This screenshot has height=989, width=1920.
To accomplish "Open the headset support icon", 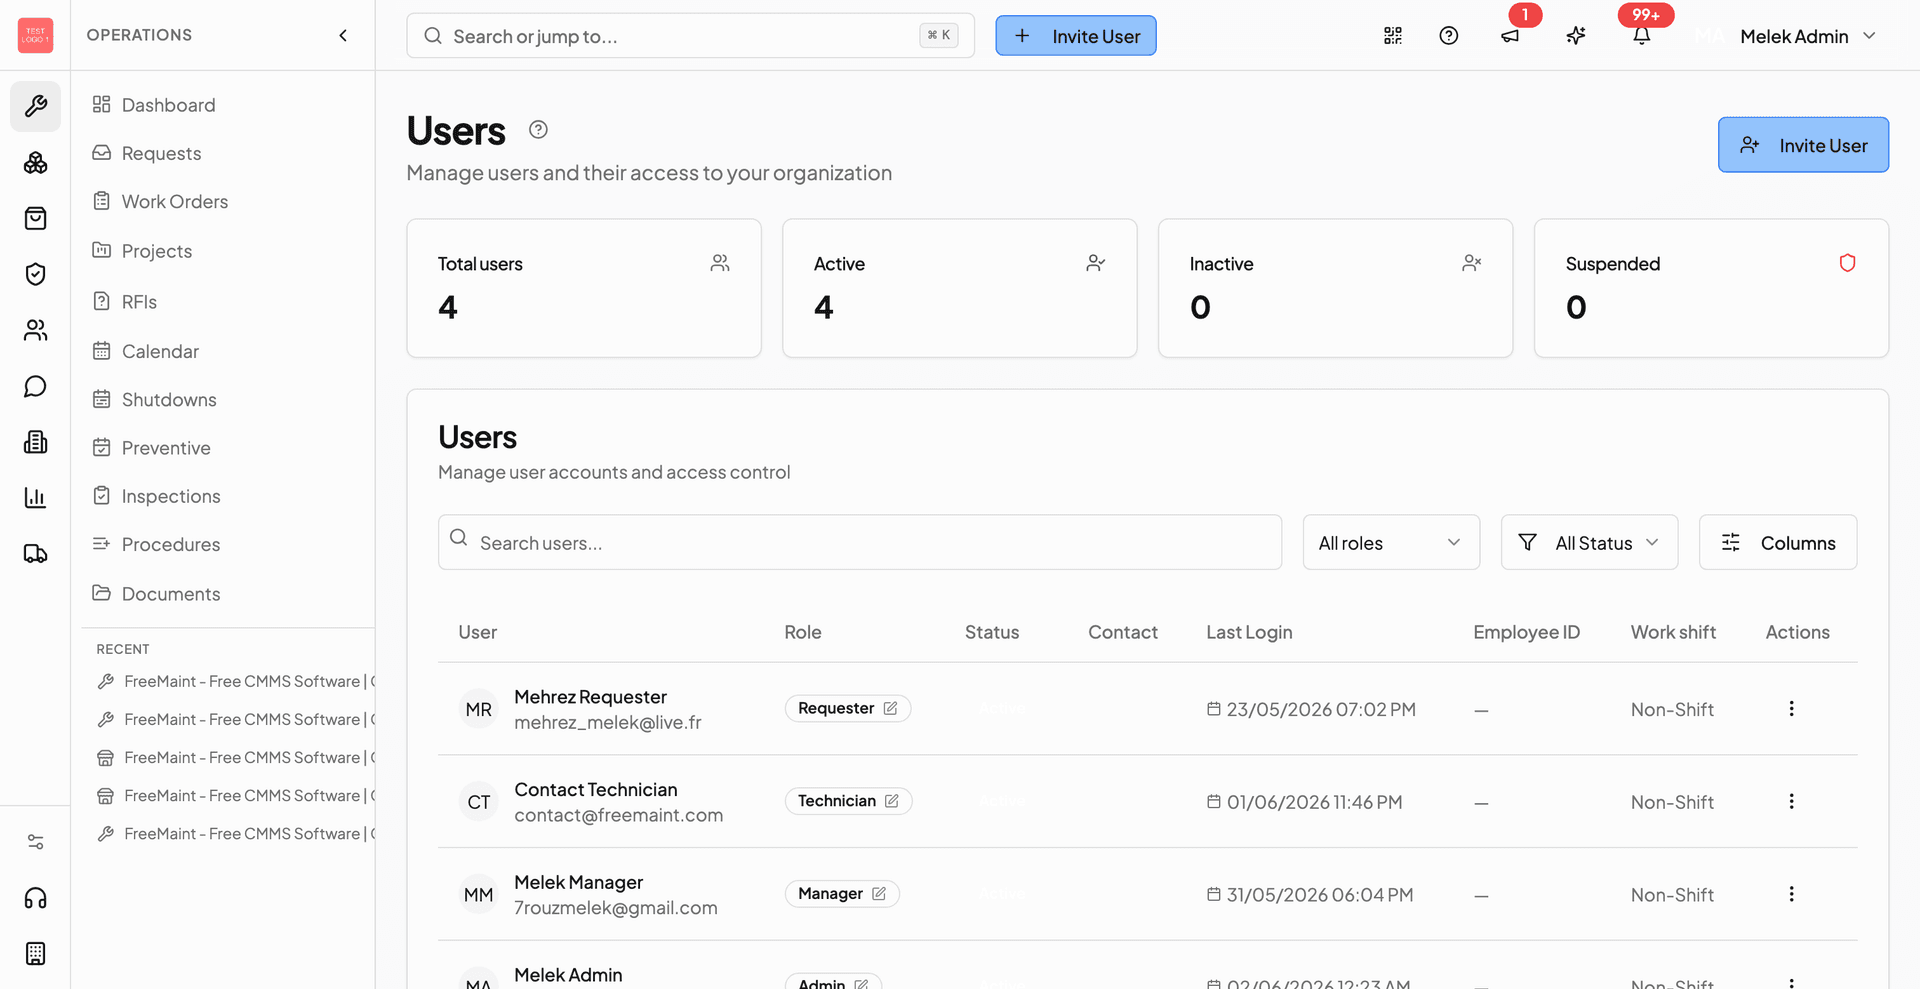I will (35, 898).
